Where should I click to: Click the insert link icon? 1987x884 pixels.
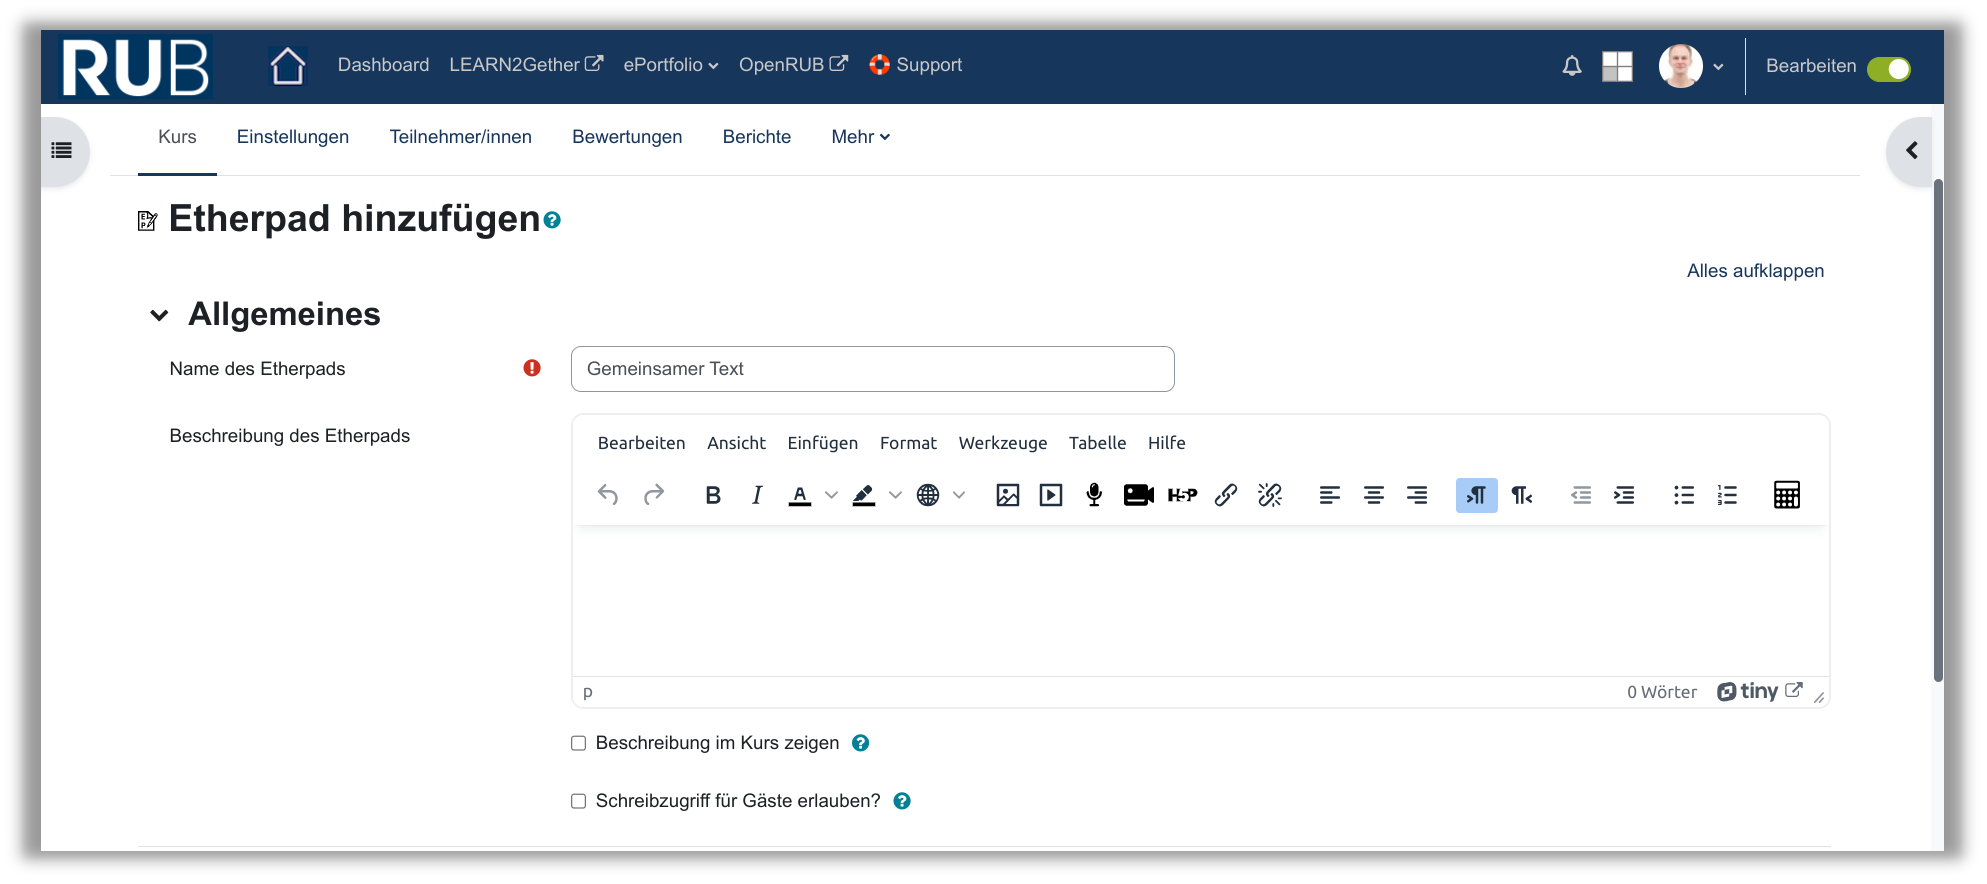[1226, 495]
